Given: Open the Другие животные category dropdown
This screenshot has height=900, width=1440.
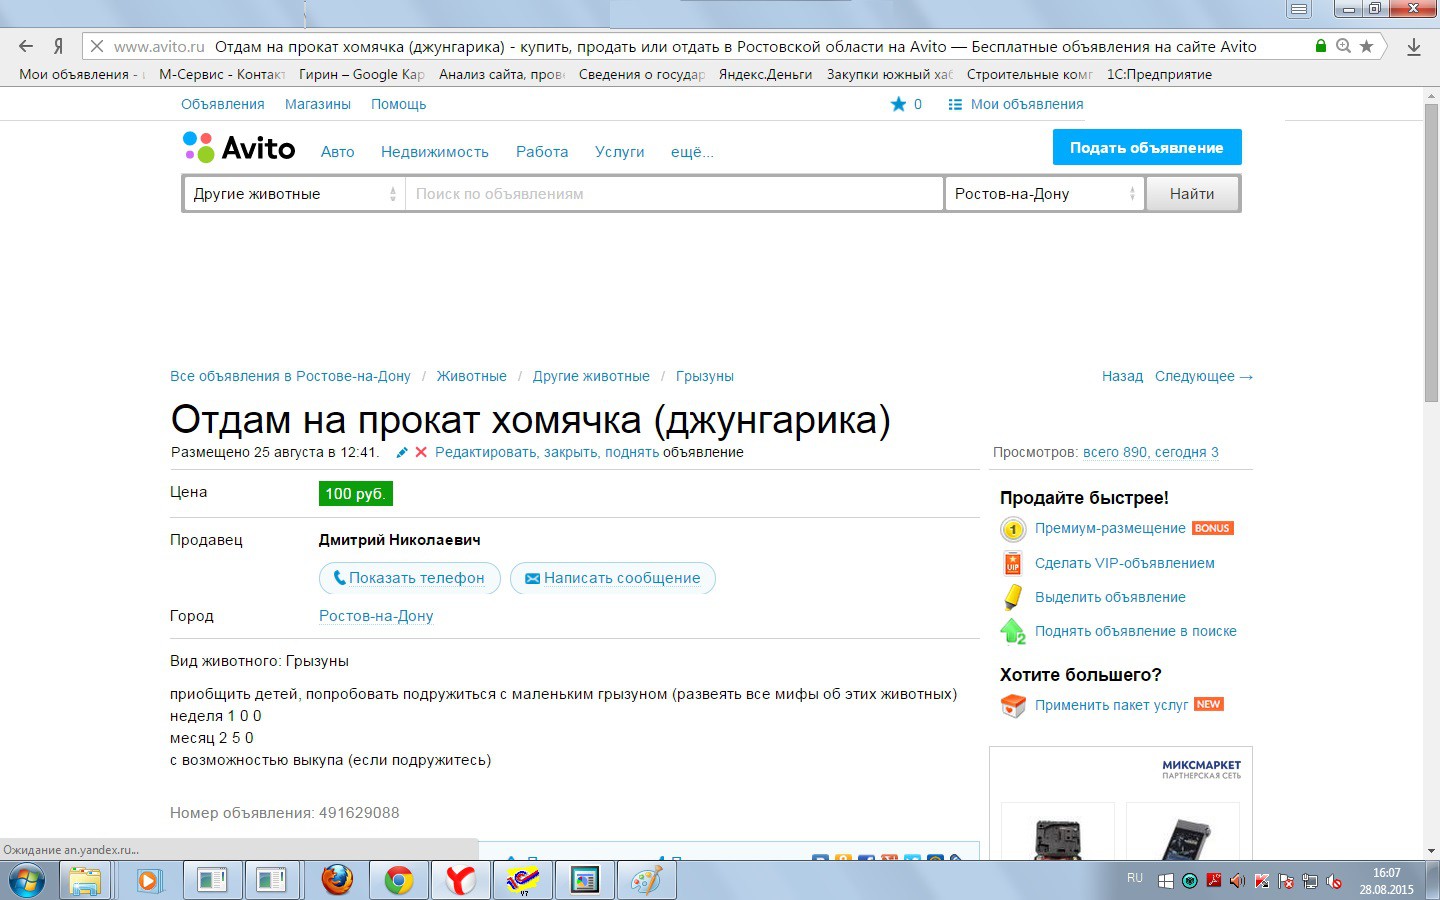Looking at the screenshot, I should point(294,194).
